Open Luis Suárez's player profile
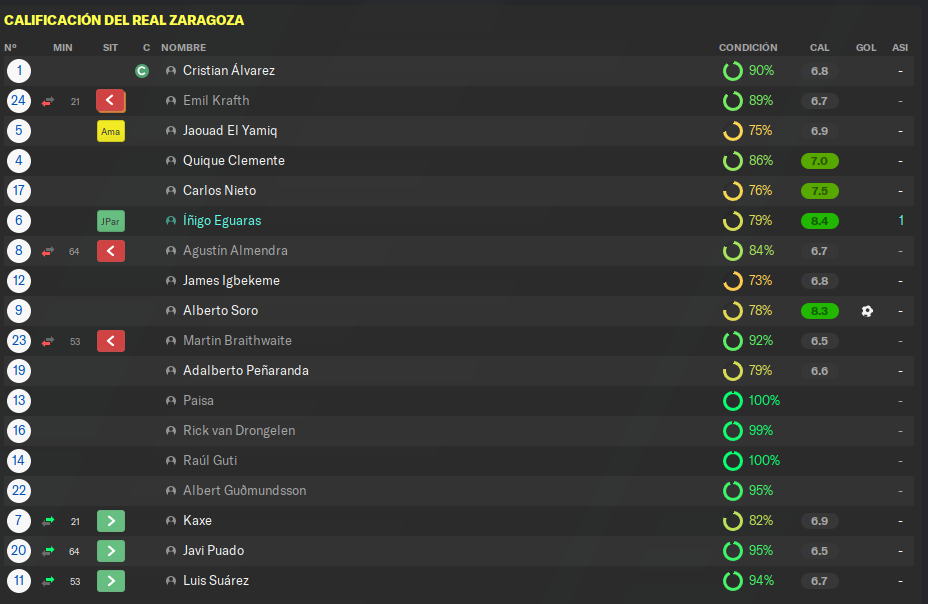This screenshot has height=604, width=928. 216,580
